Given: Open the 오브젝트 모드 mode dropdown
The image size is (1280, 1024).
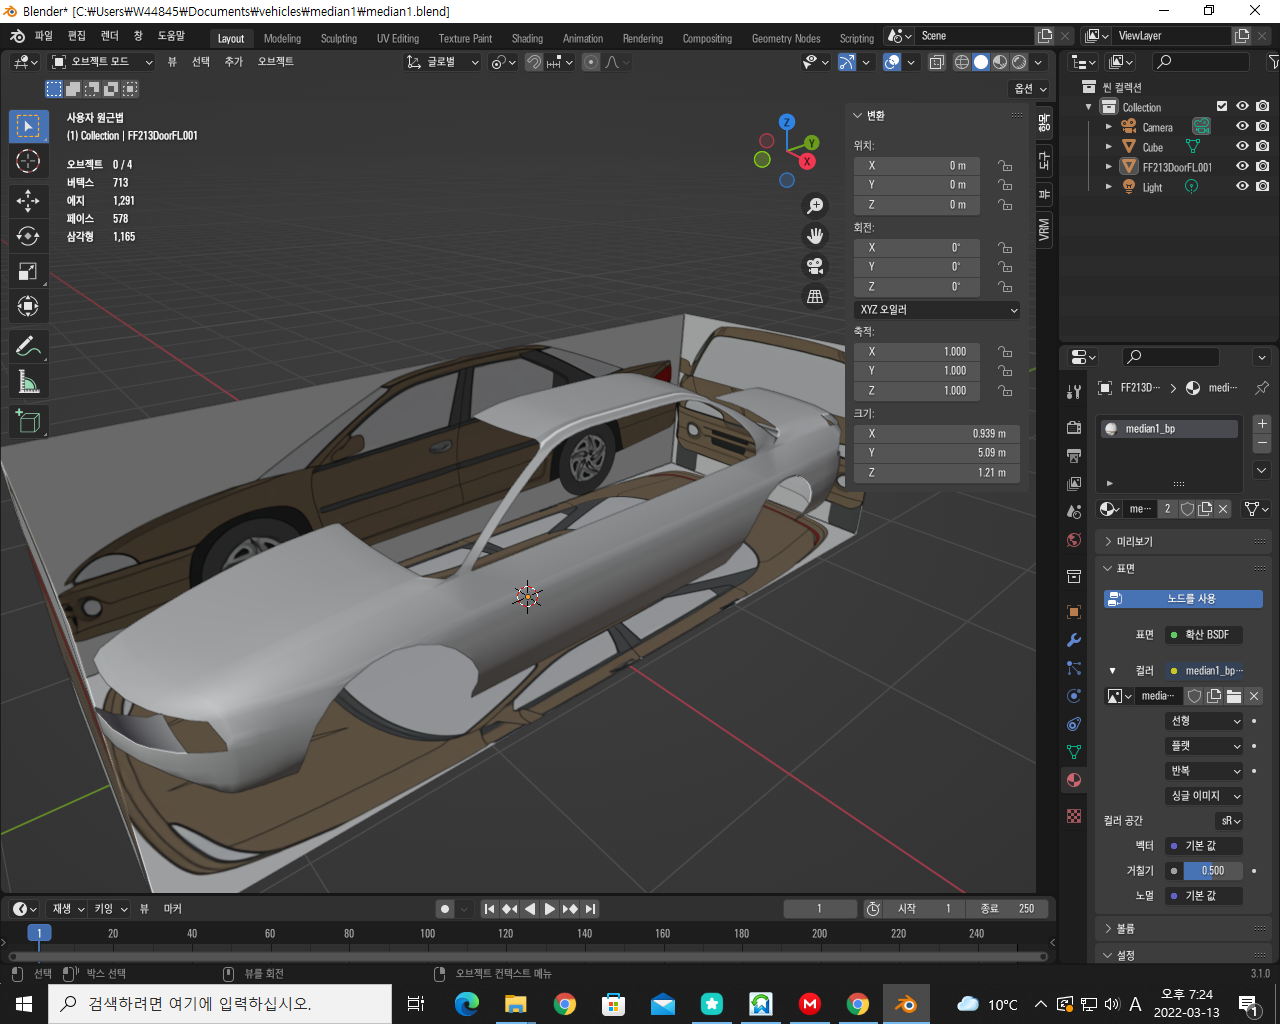Looking at the screenshot, I should pos(102,62).
